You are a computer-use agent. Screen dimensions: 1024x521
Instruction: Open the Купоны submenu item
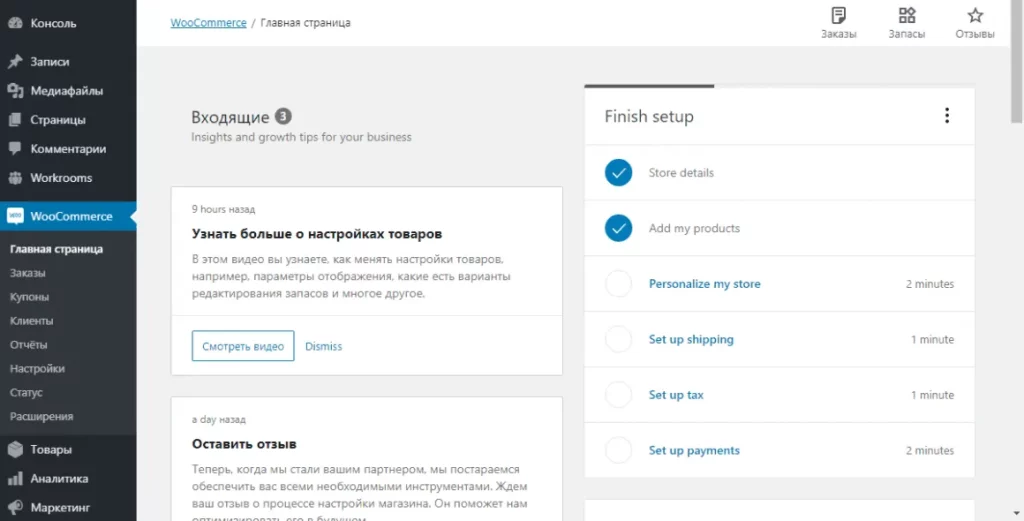[x=29, y=297]
